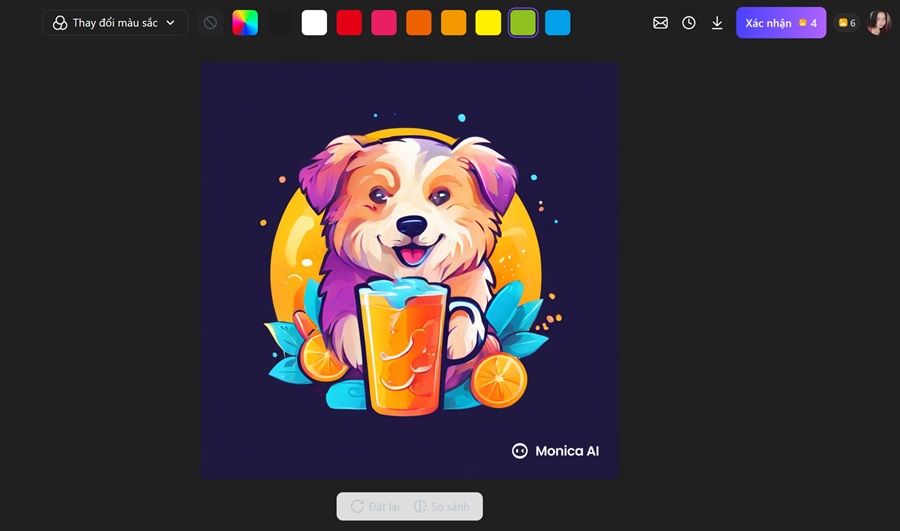Pick the blue color swatch

click(x=558, y=23)
